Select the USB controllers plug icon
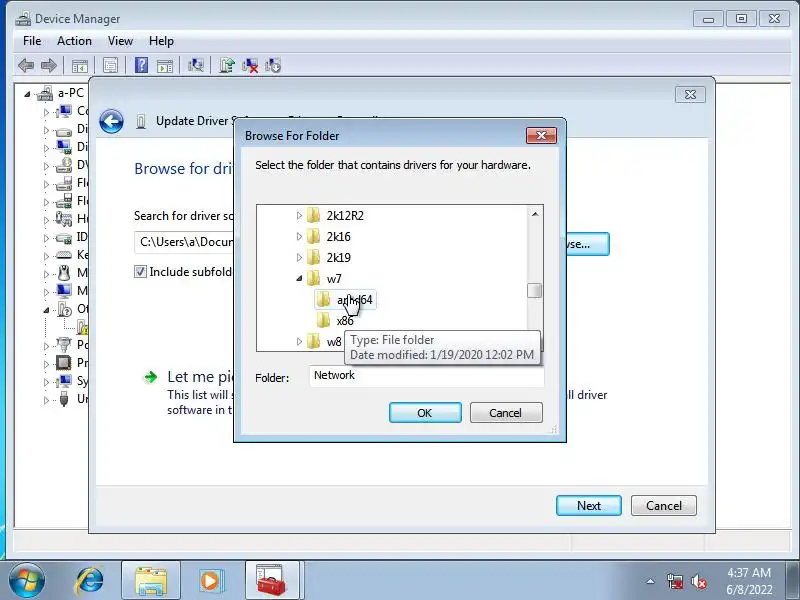 coord(64,398)
